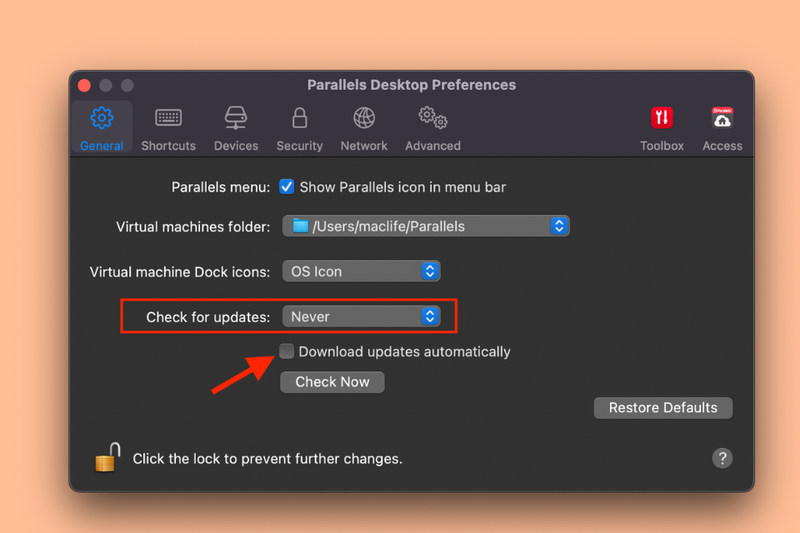800x533 pixels.
Task: Open the Network preferences tab
Action: coord(364,128)
